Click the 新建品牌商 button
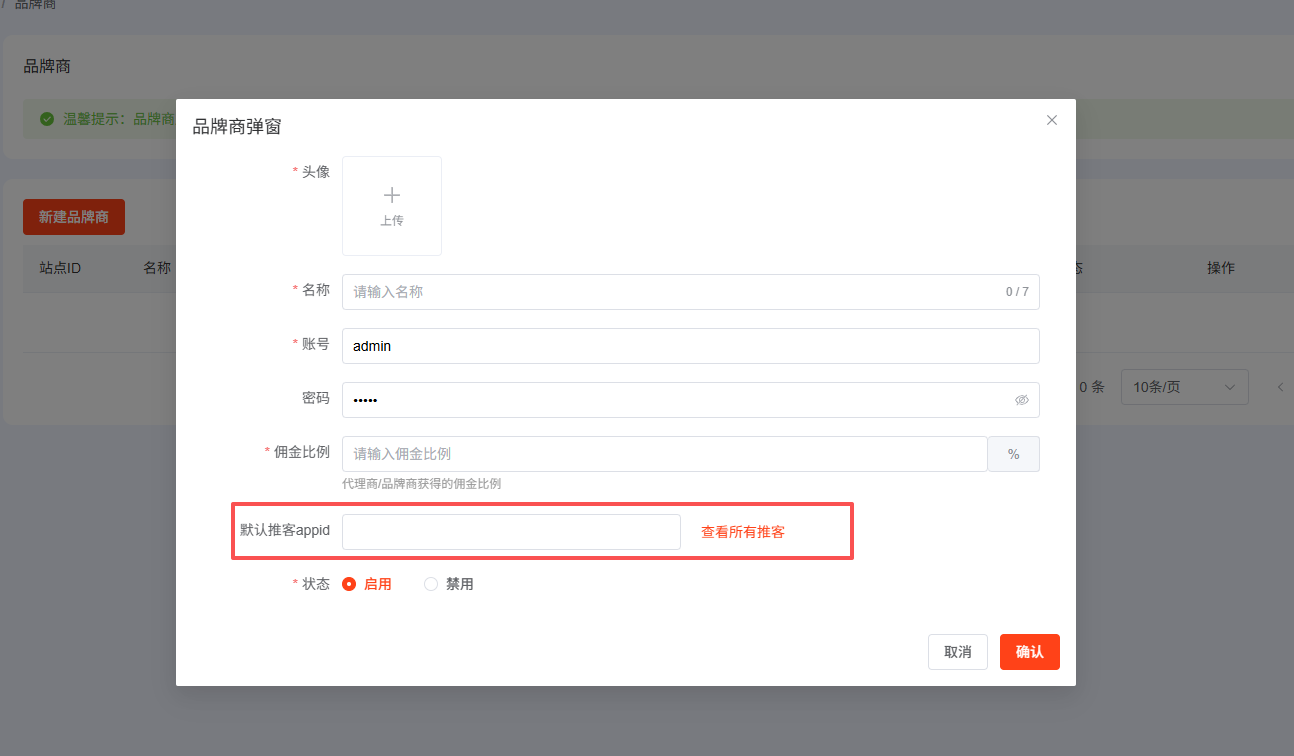The image size is (1294, 756). (x=74, y=217)
